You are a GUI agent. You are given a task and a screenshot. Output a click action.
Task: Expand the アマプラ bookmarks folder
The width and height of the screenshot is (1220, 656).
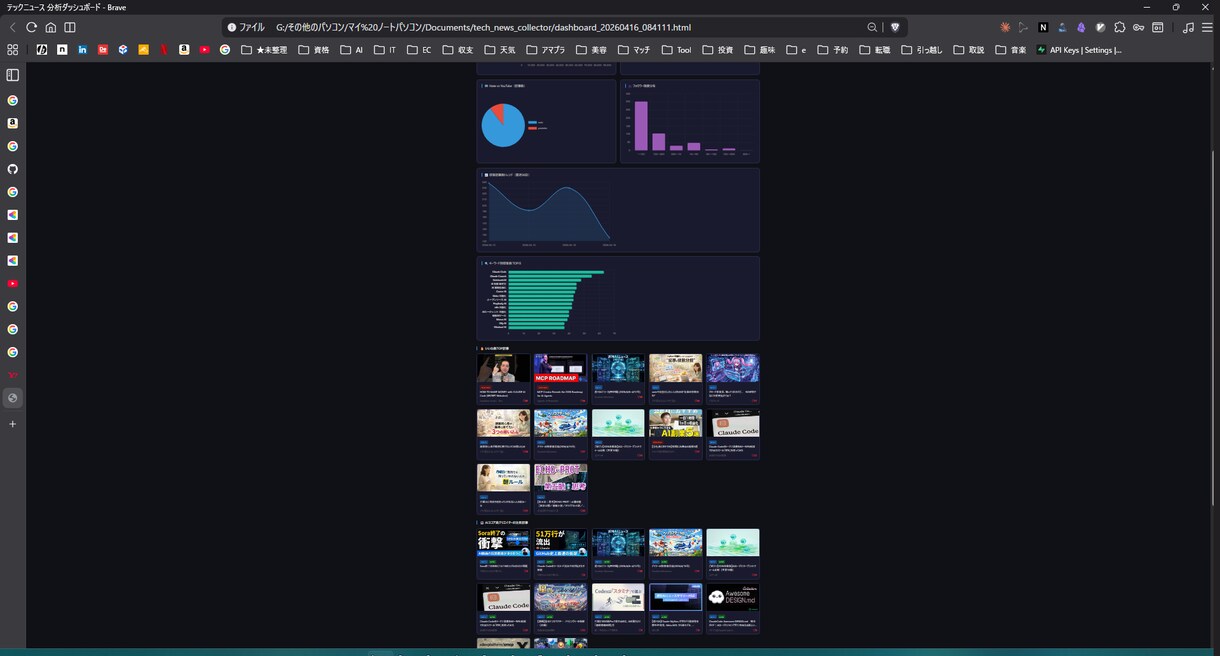(x=546, y=49)
